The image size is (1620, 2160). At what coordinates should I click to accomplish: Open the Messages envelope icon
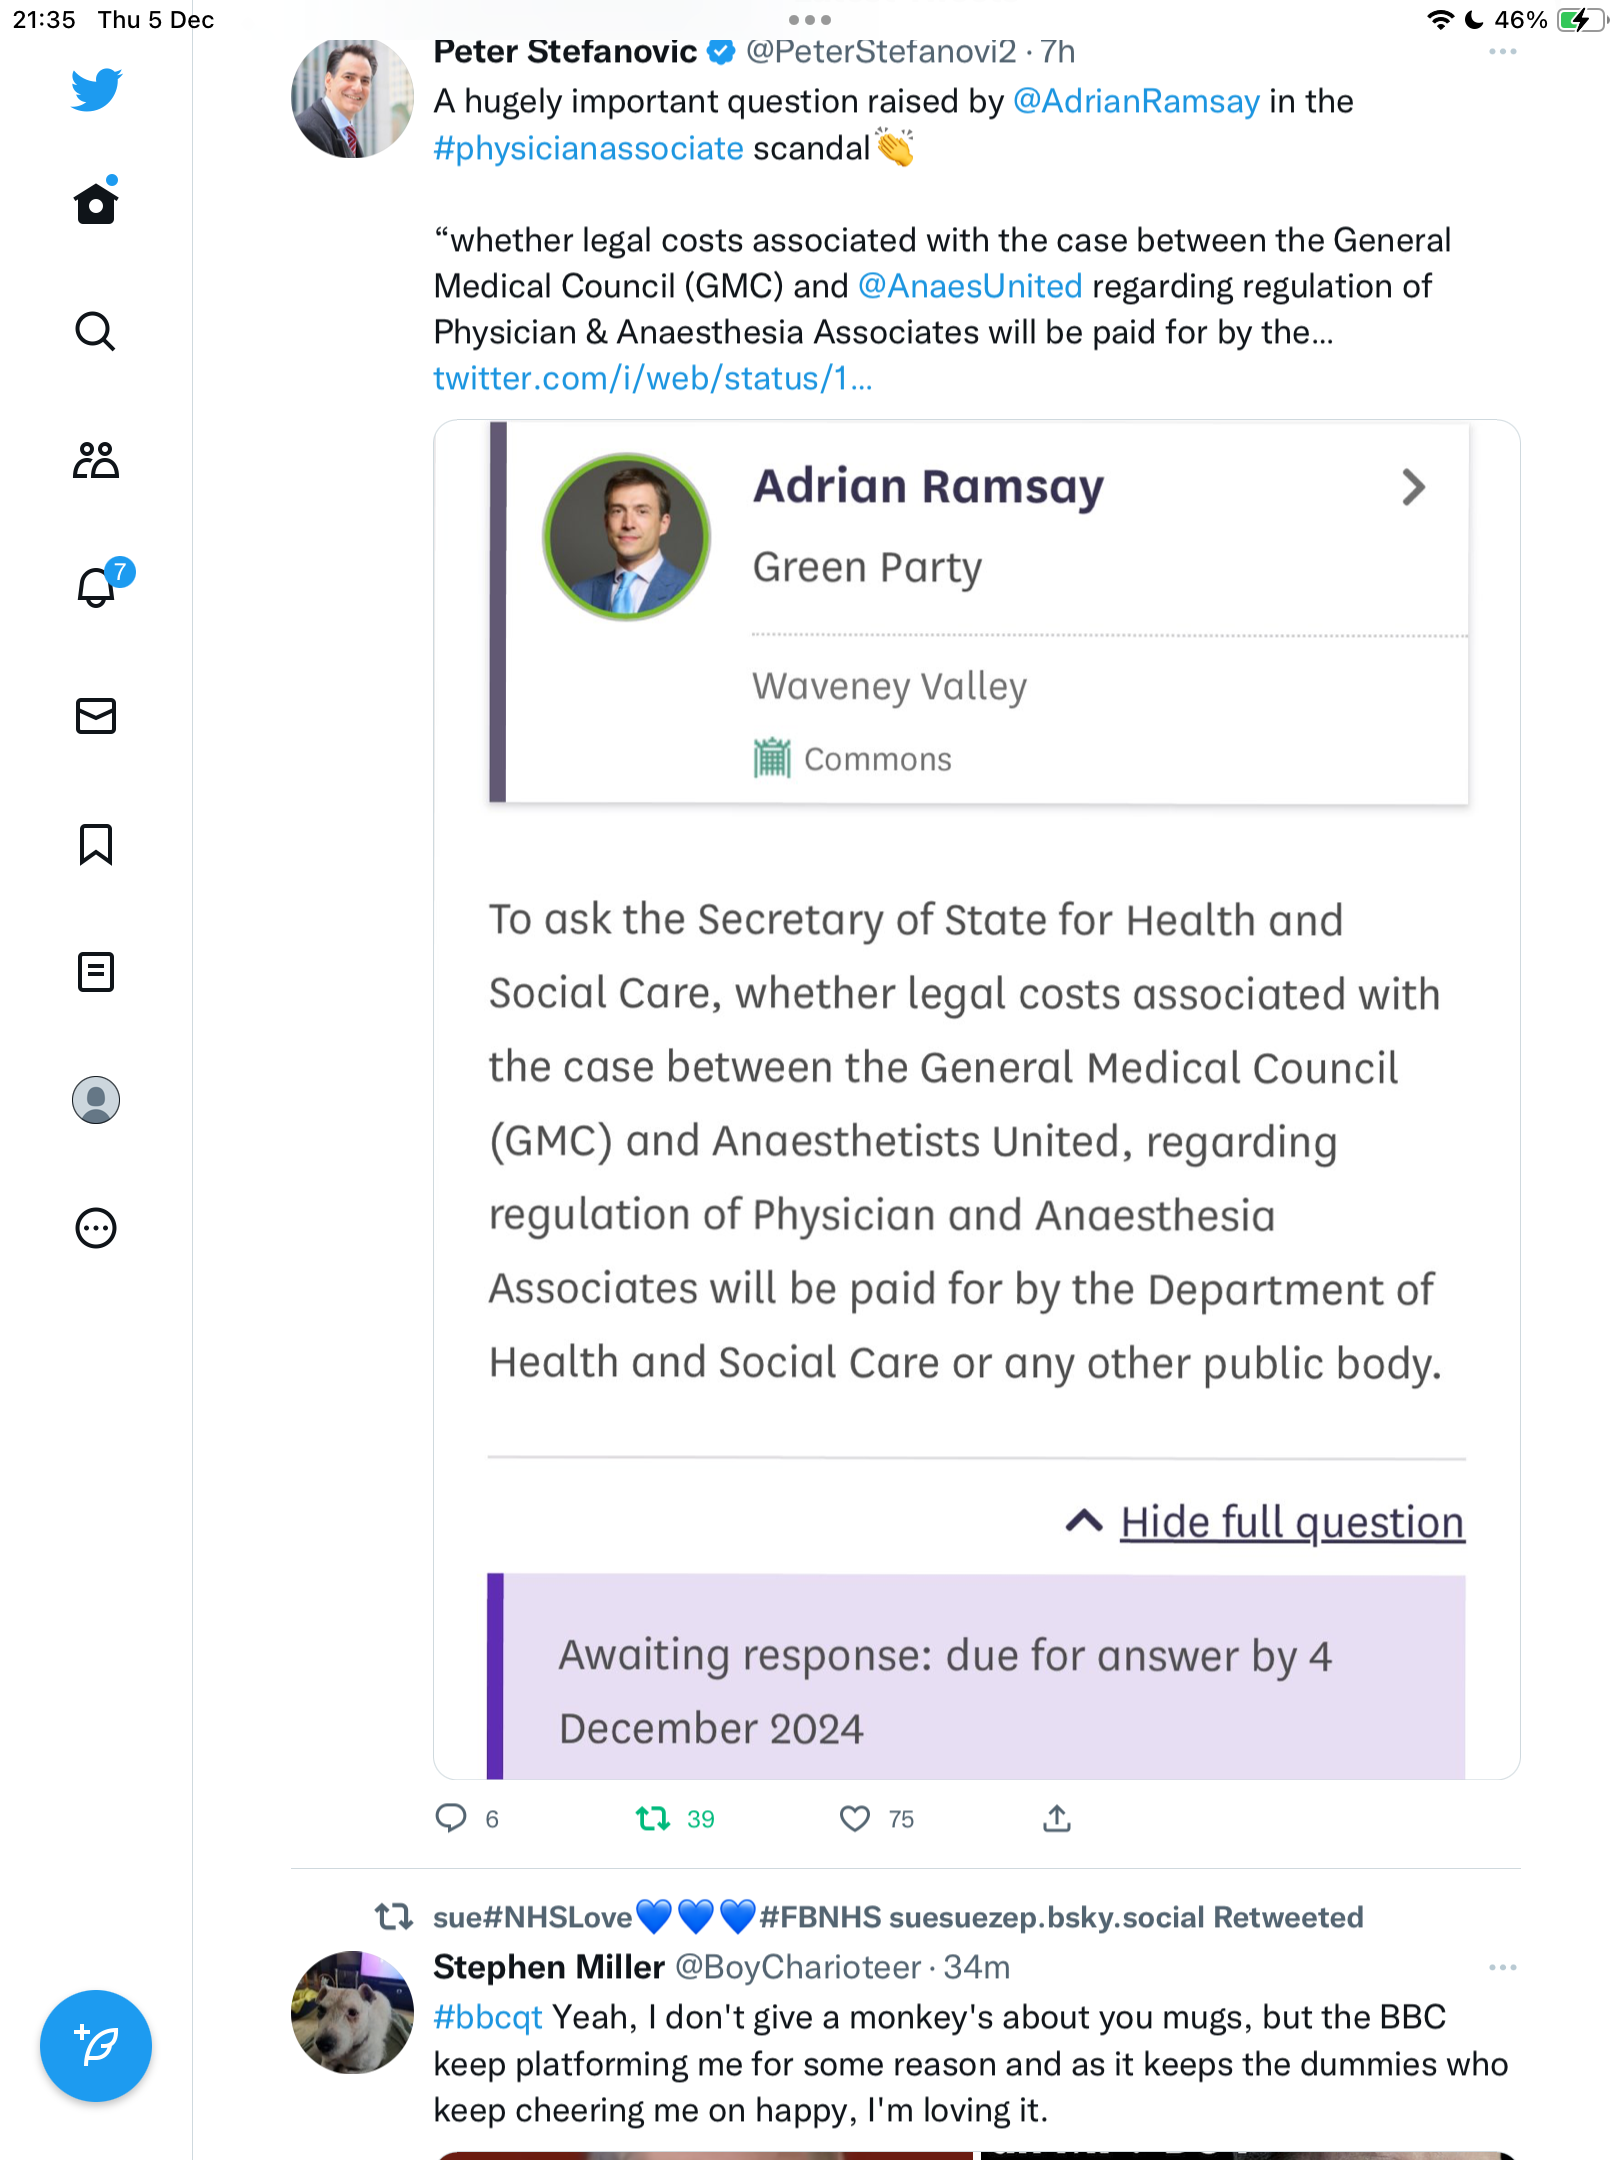96,716
